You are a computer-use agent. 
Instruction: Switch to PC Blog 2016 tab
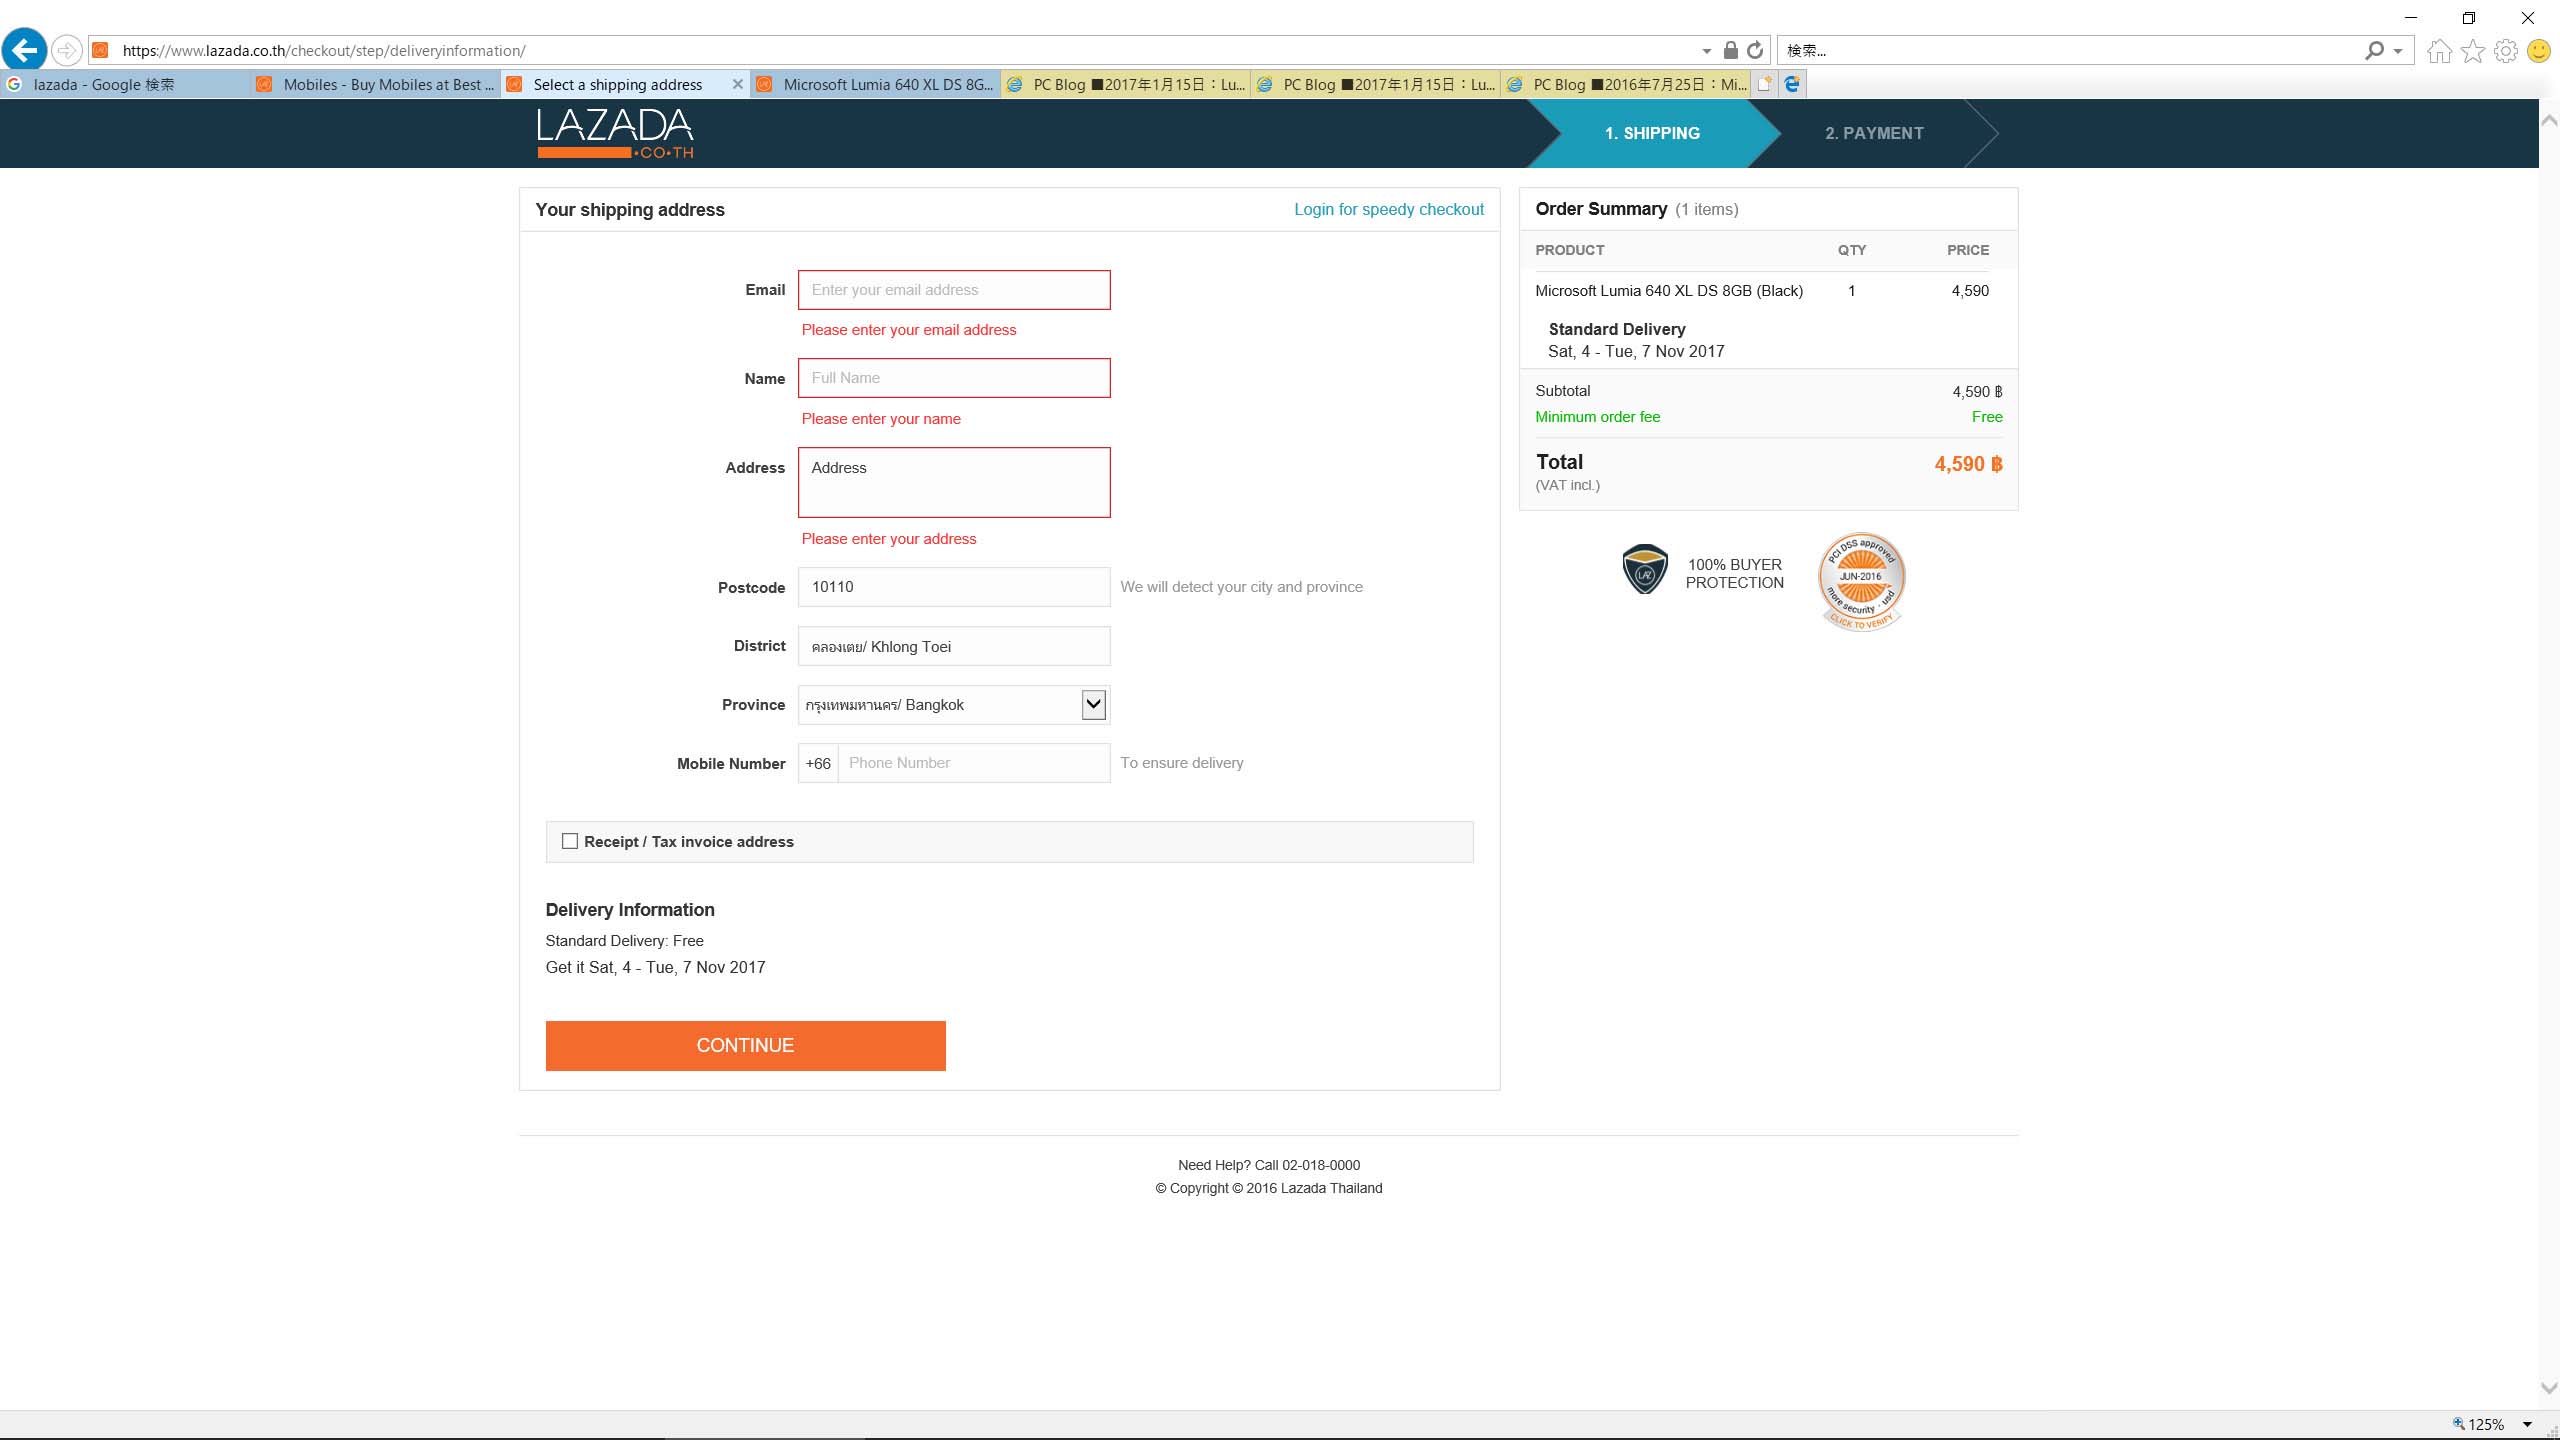tap(1625, 84)
